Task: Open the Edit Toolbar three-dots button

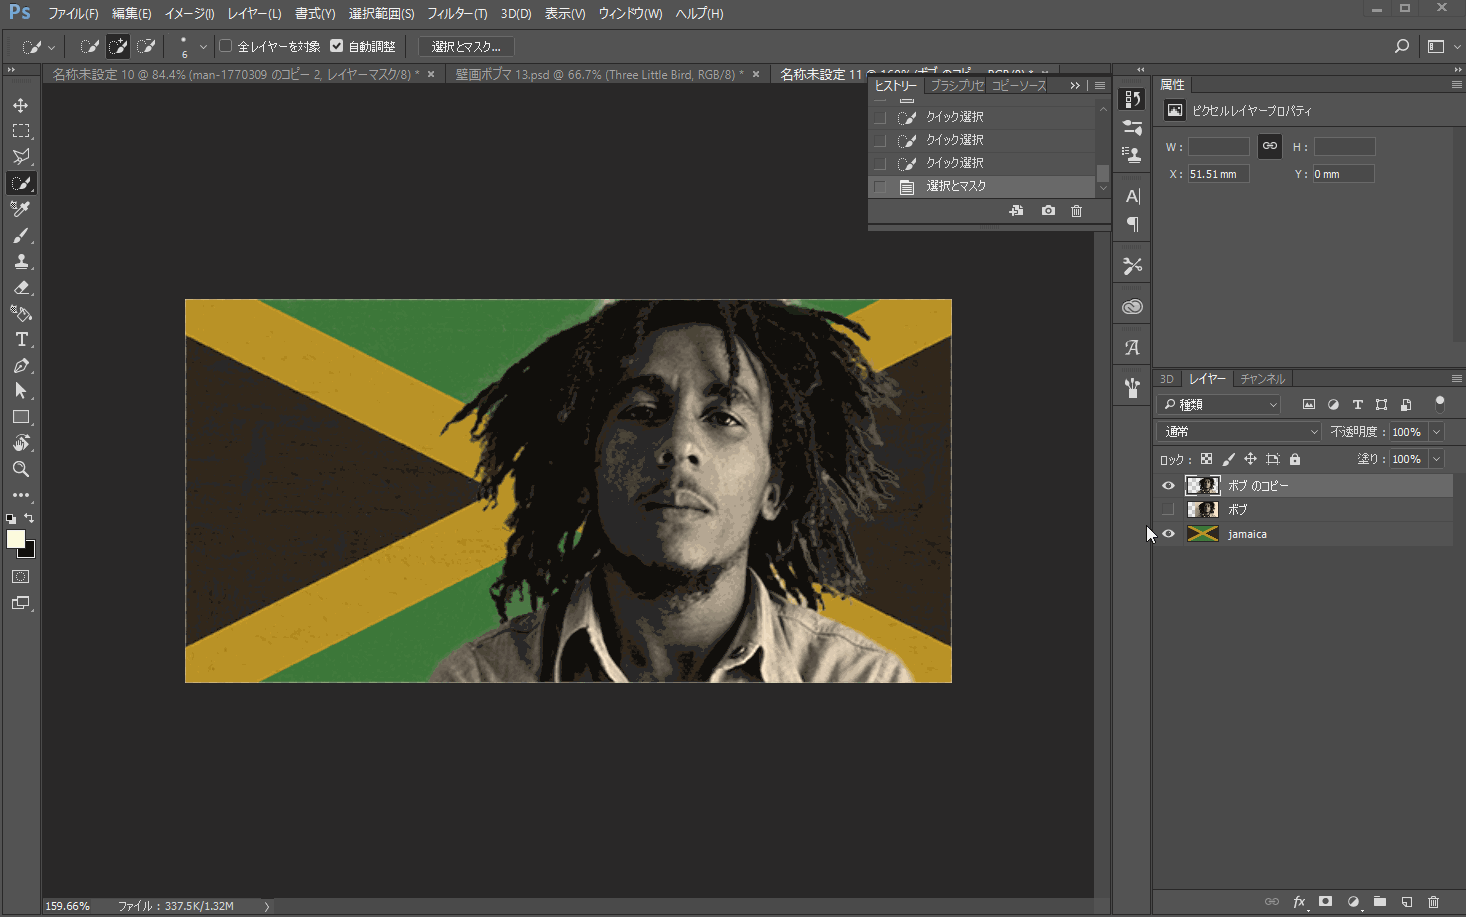Action: click(21, 495)
